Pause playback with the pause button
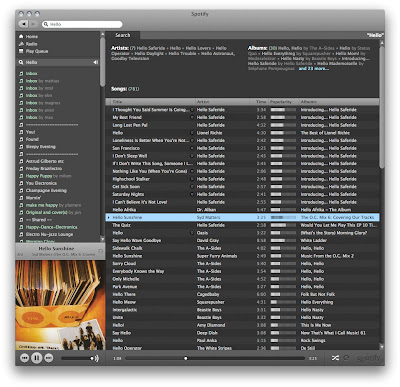This screenshot has width=400, height=387. pos(37,358)
